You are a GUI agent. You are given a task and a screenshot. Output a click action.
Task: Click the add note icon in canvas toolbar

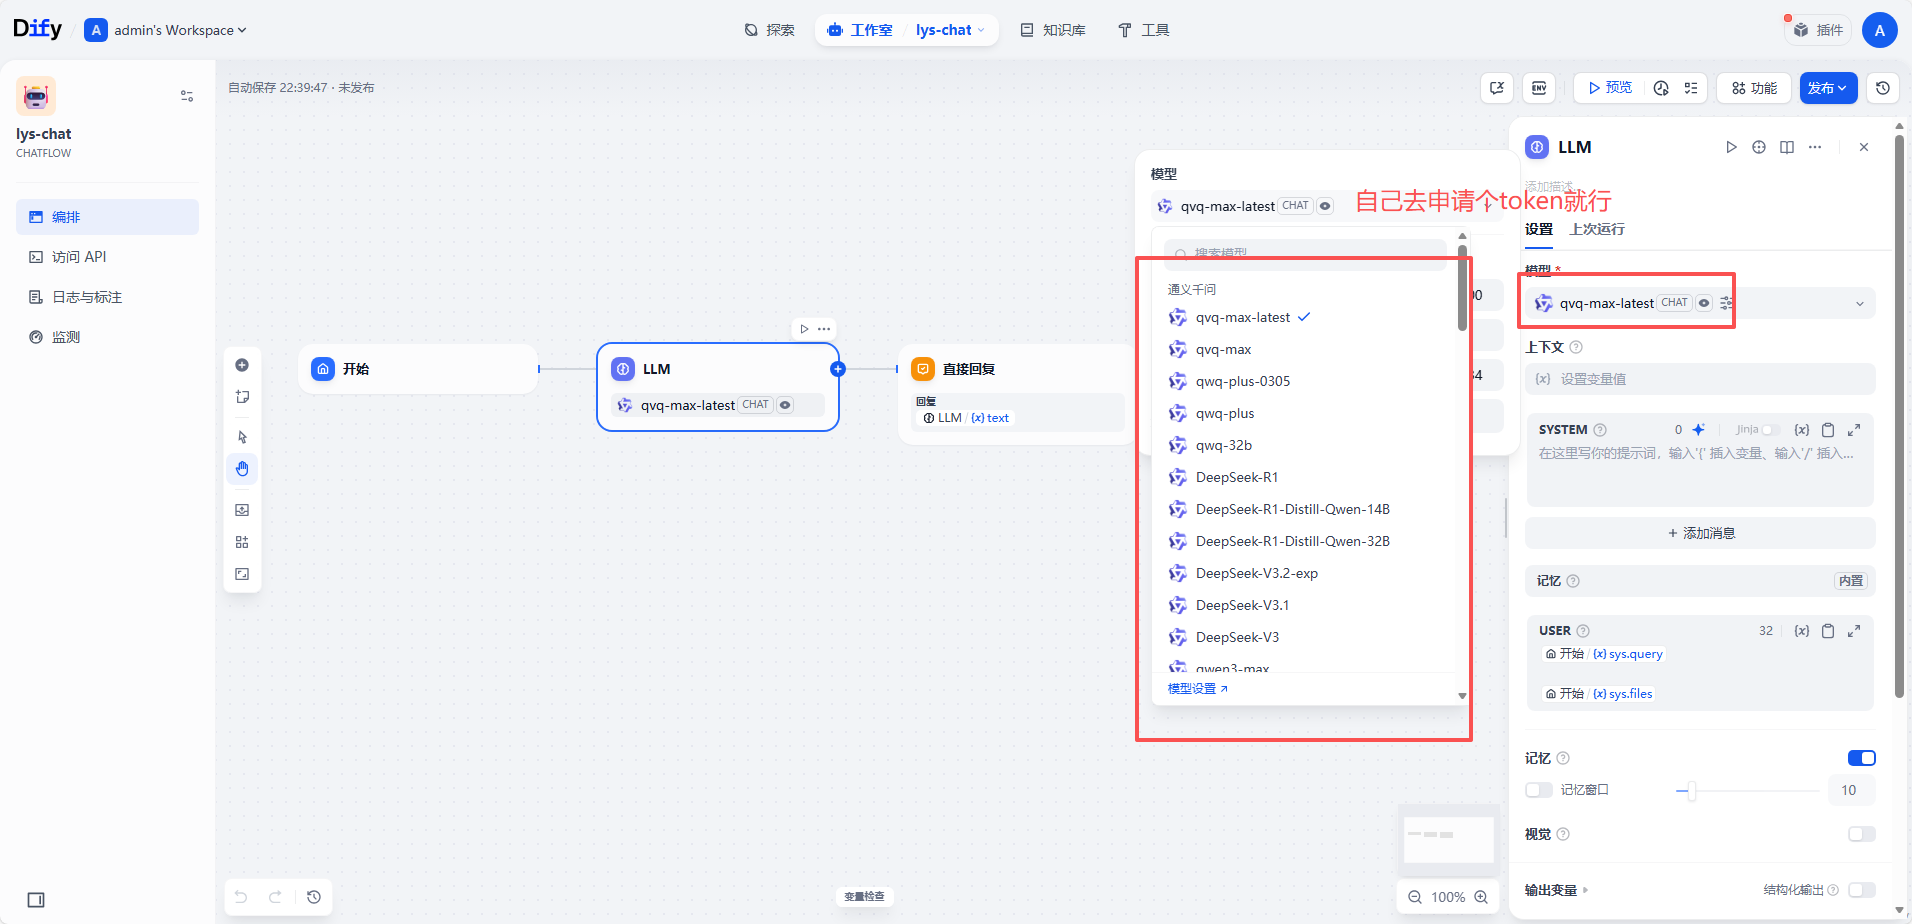tap(242, 397)
